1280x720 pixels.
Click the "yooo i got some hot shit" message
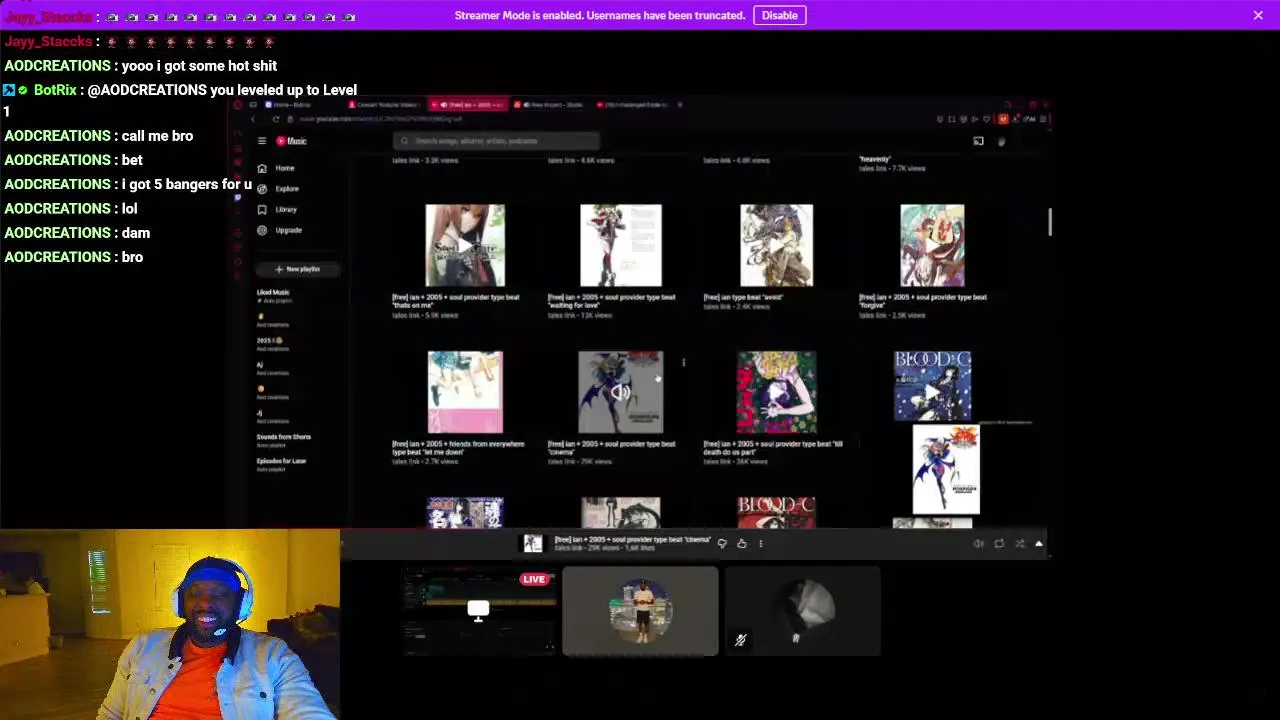coord(199,66)
